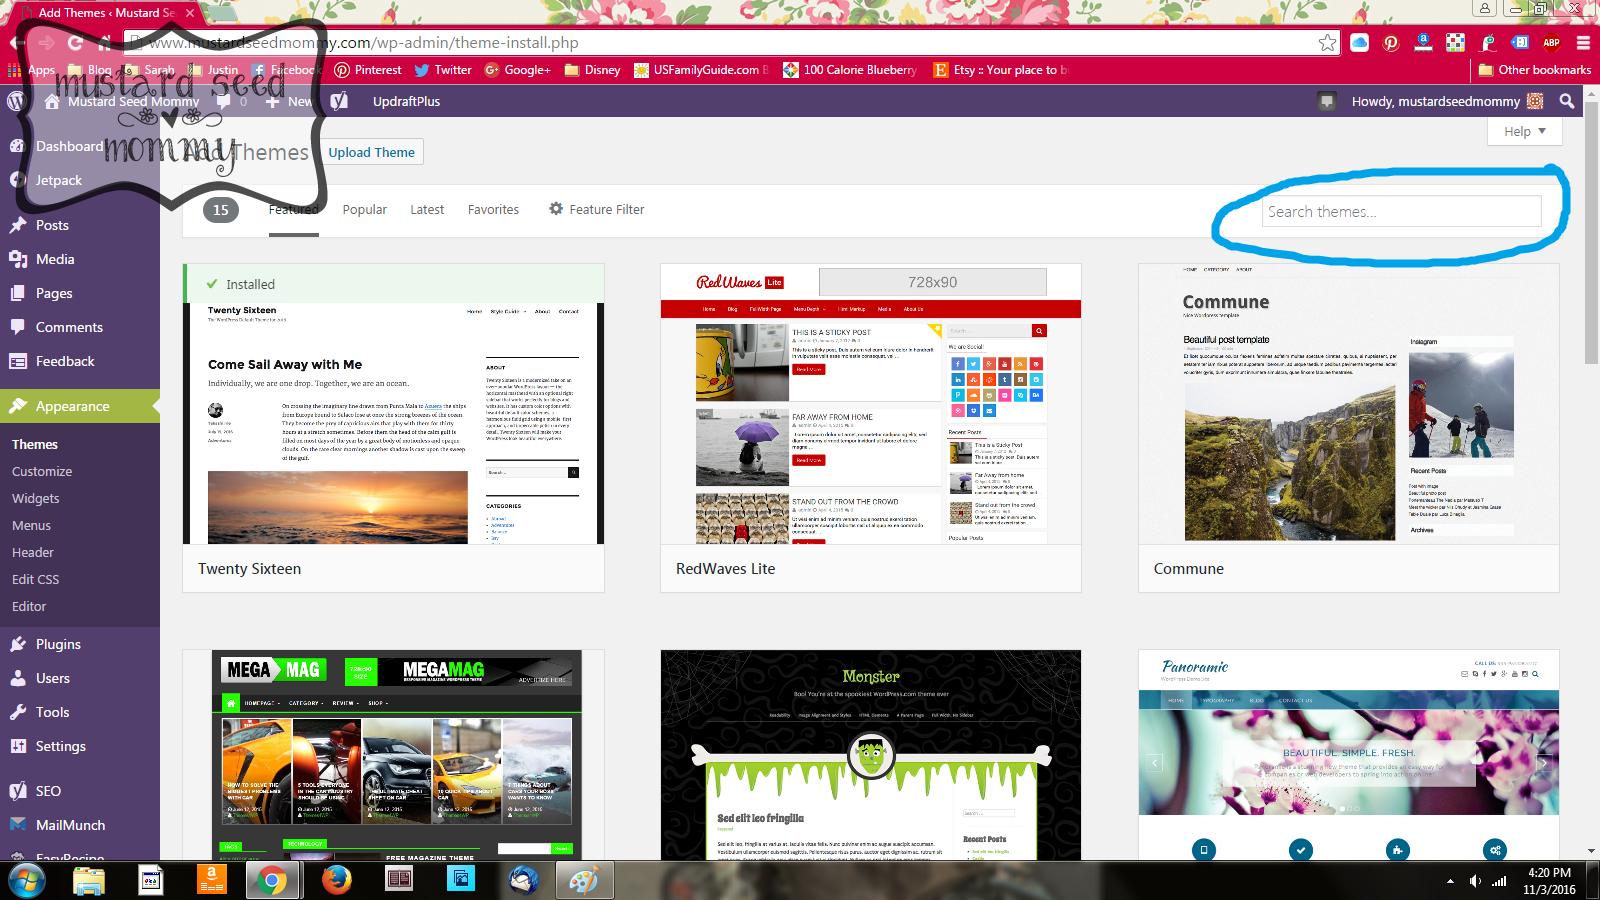
Task: Reload the page with the browser refresh button
Action: click(75, 42)
